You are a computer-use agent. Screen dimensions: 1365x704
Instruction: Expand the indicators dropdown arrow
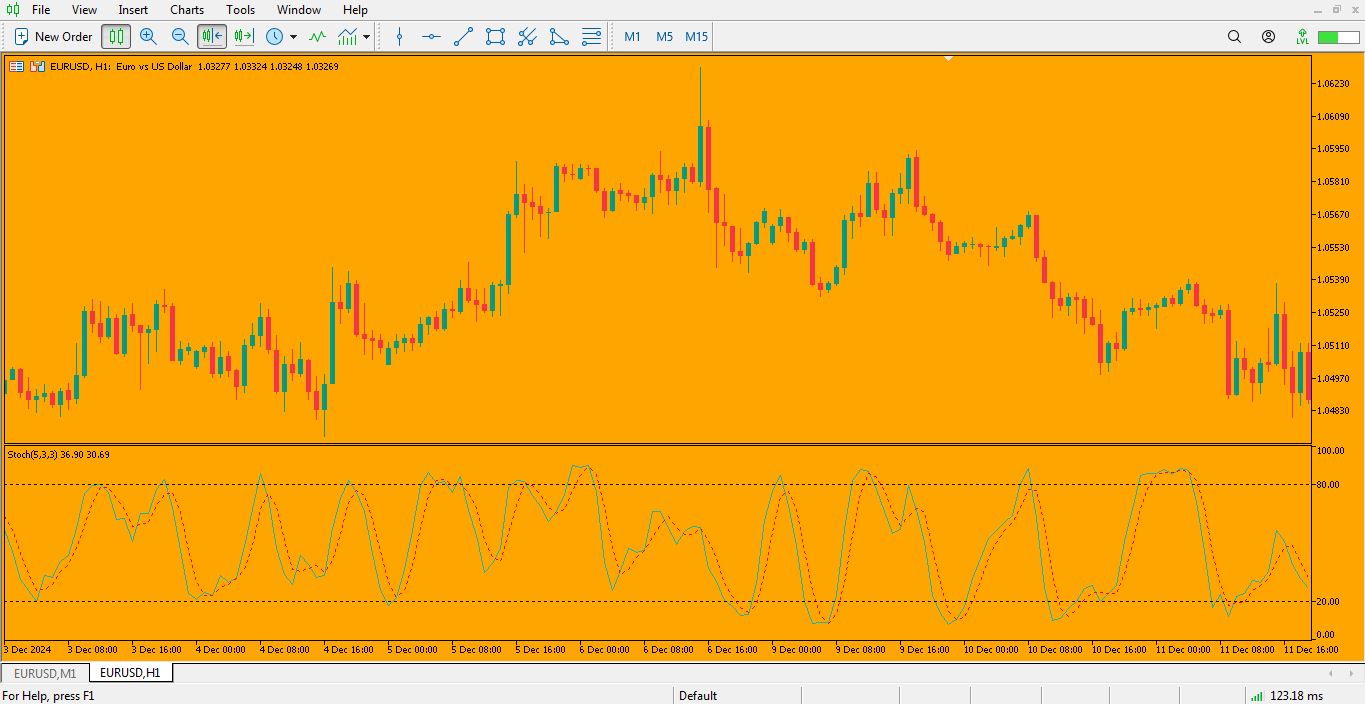pos(366,36)
